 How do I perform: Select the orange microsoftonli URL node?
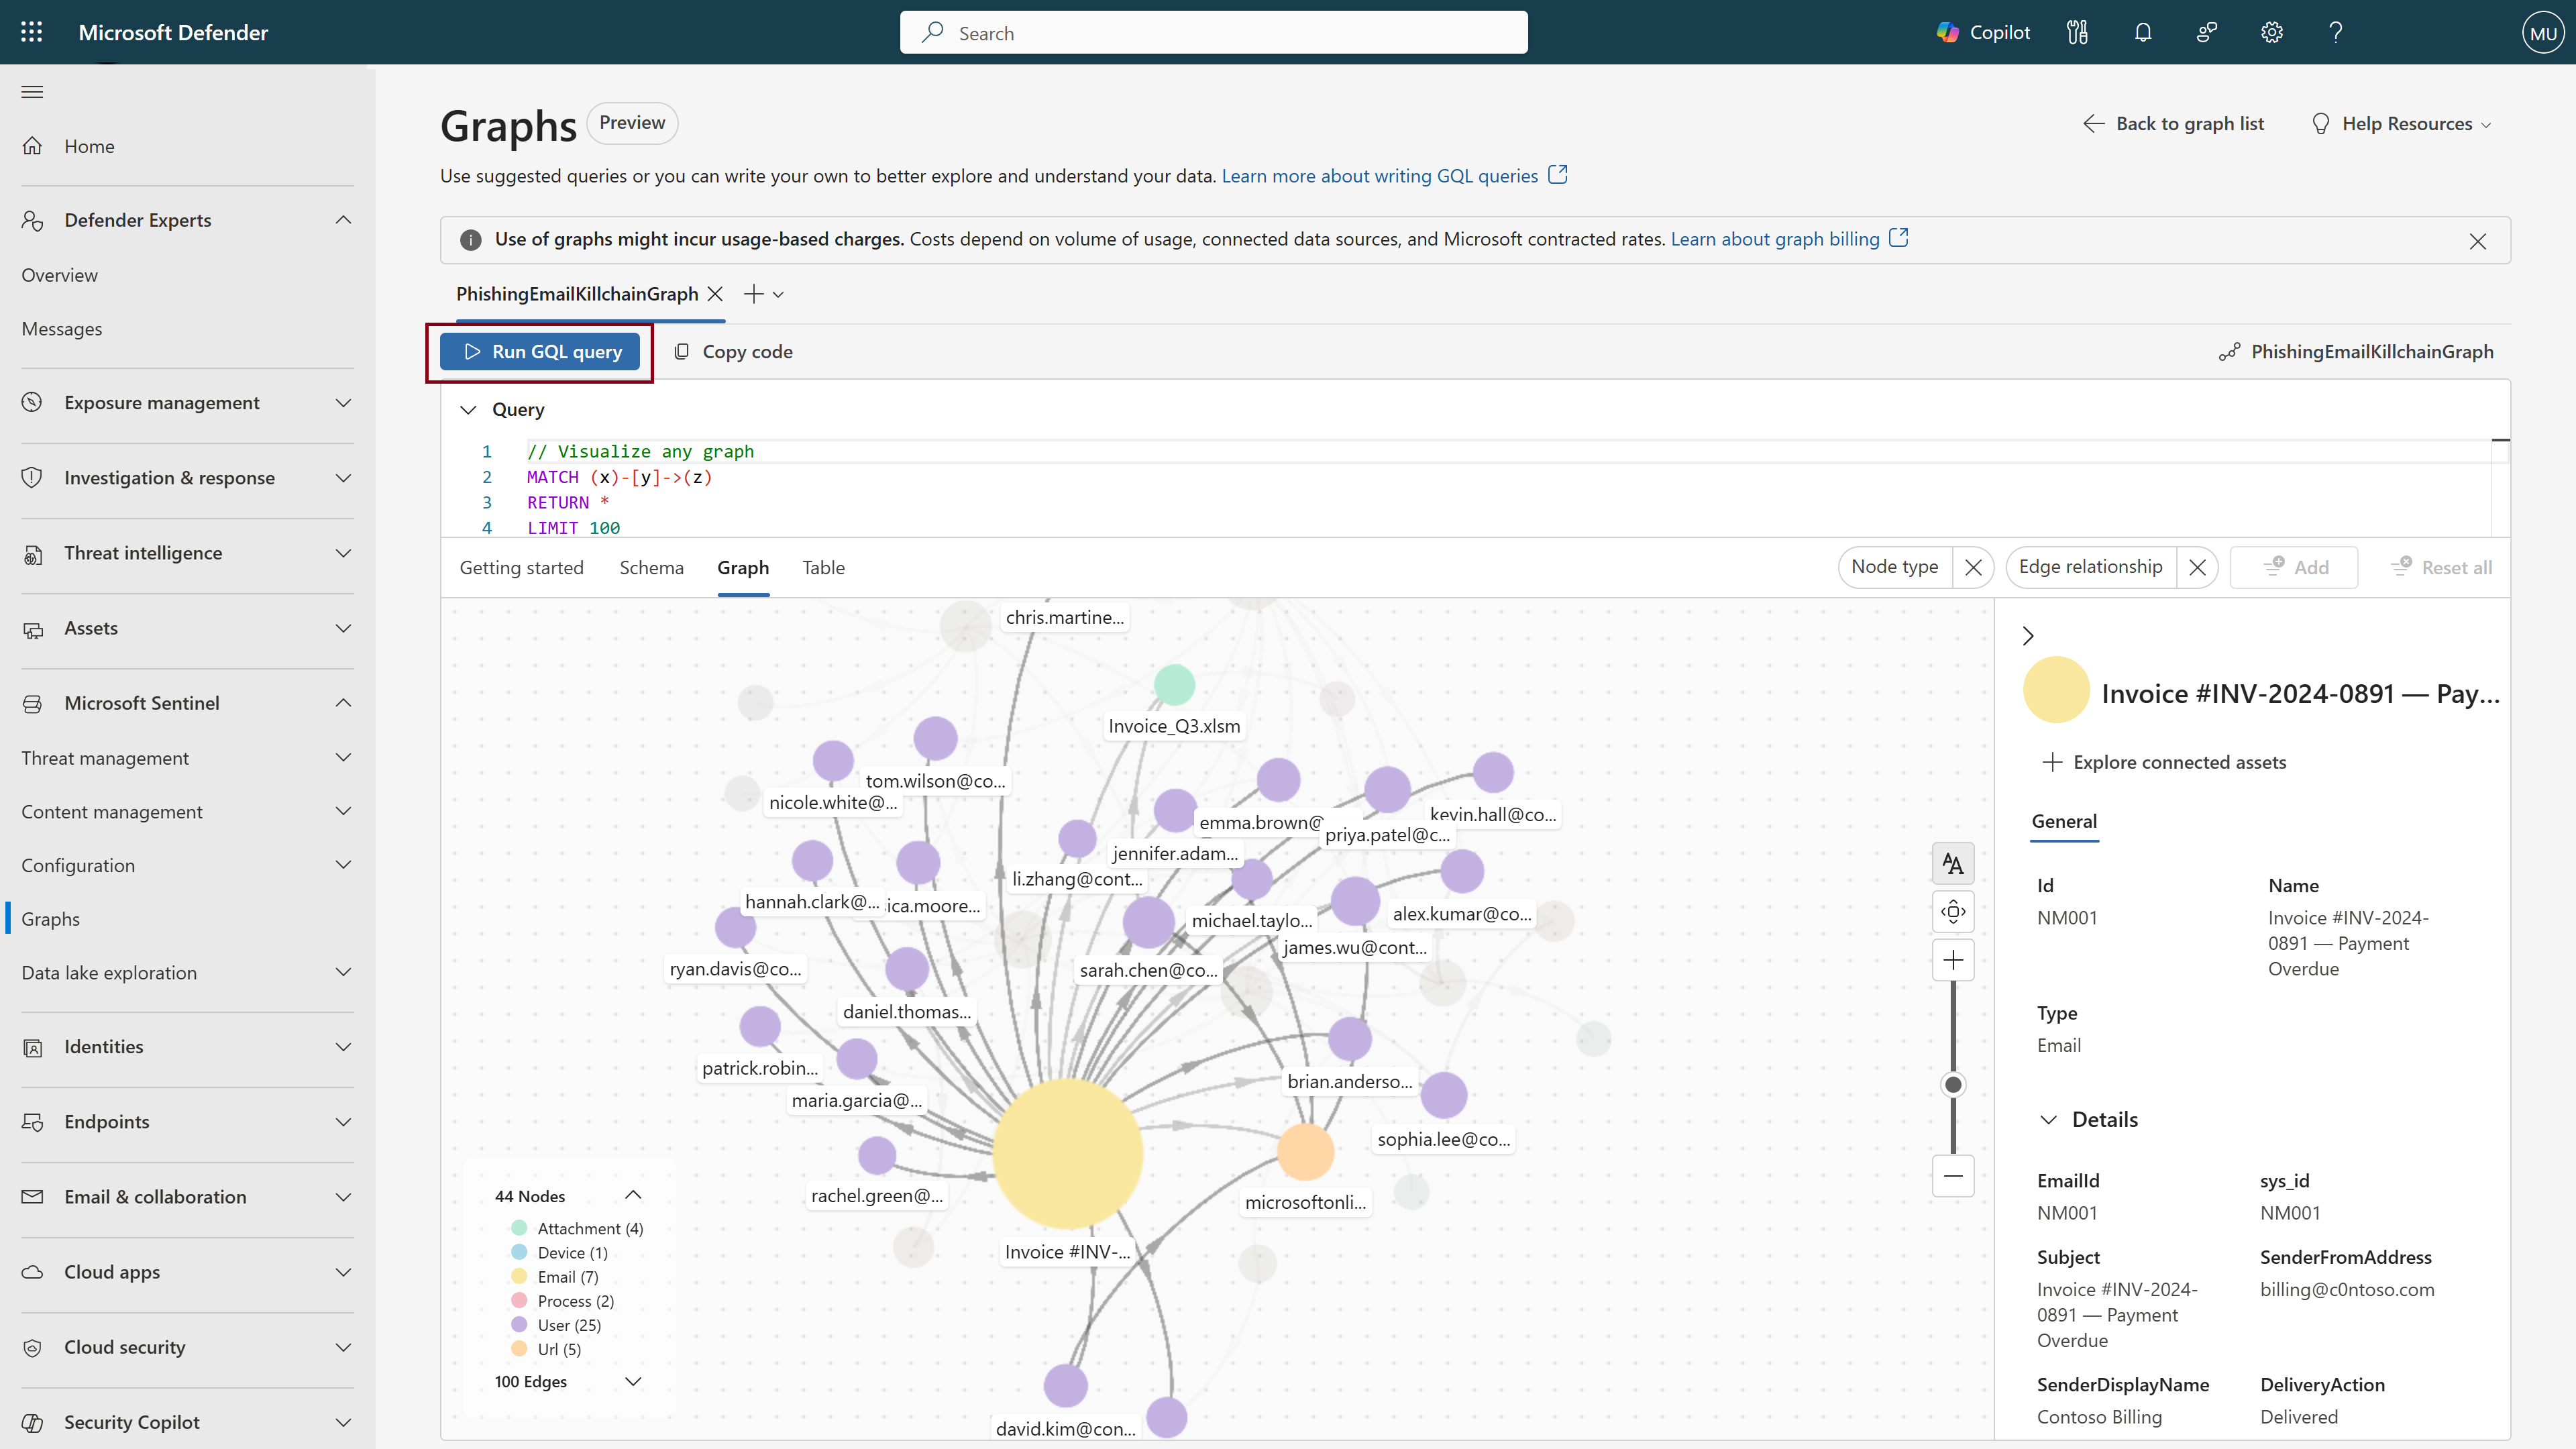[x=1305, y=1151]
